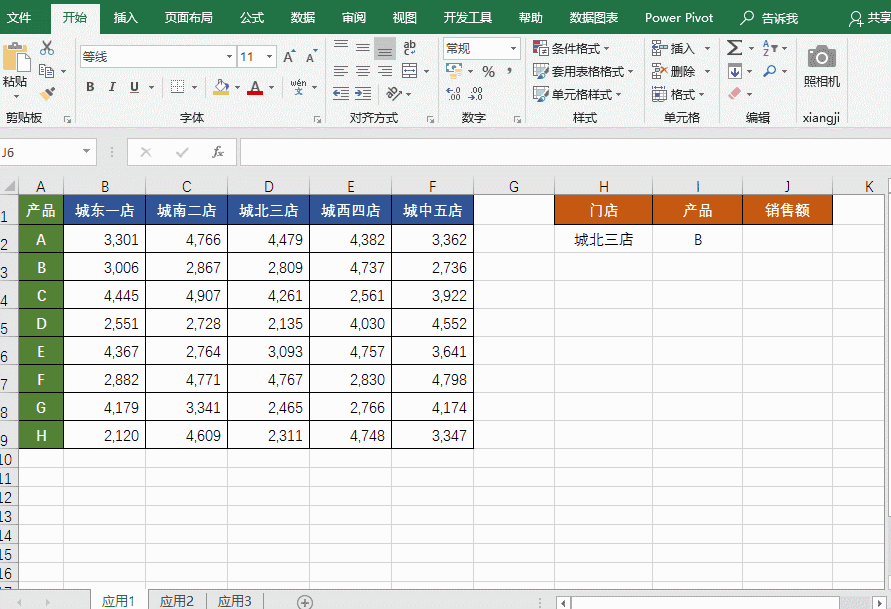Toggle center text alignment
891x609 pixels.
pyautogui.click(x=363, y=71)
